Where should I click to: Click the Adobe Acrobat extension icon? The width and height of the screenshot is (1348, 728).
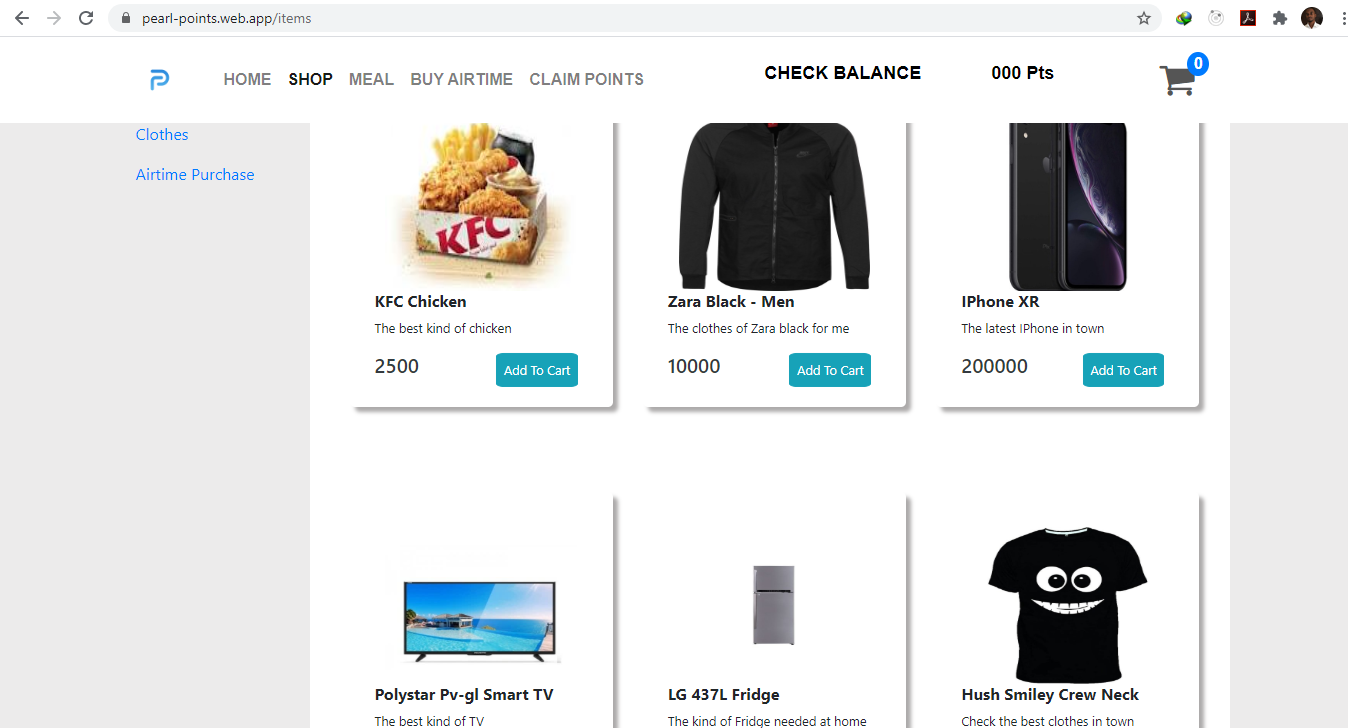[x=1248, y=18]
